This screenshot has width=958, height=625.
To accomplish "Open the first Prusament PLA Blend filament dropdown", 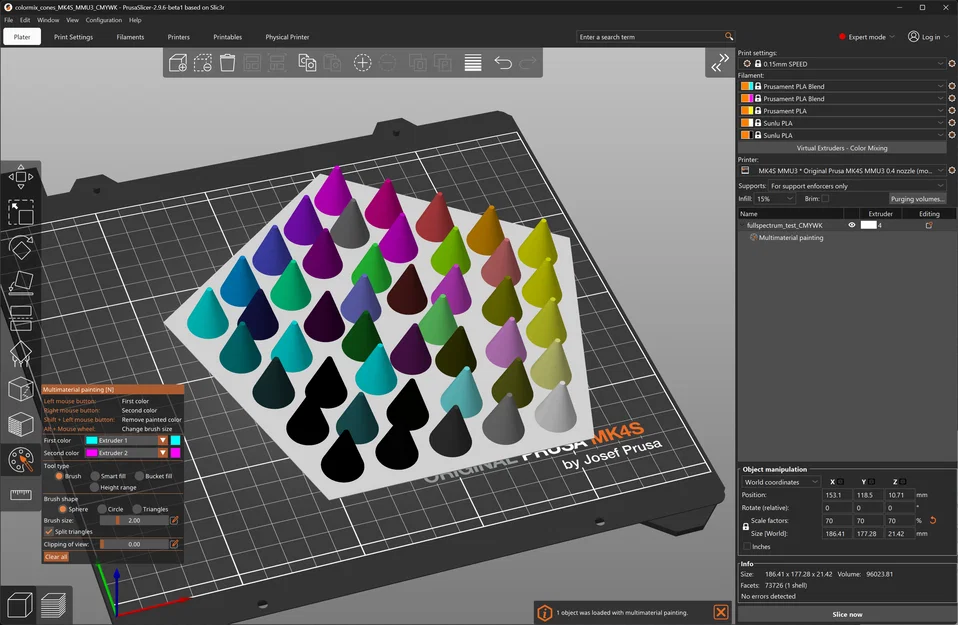I will point(843,86).
